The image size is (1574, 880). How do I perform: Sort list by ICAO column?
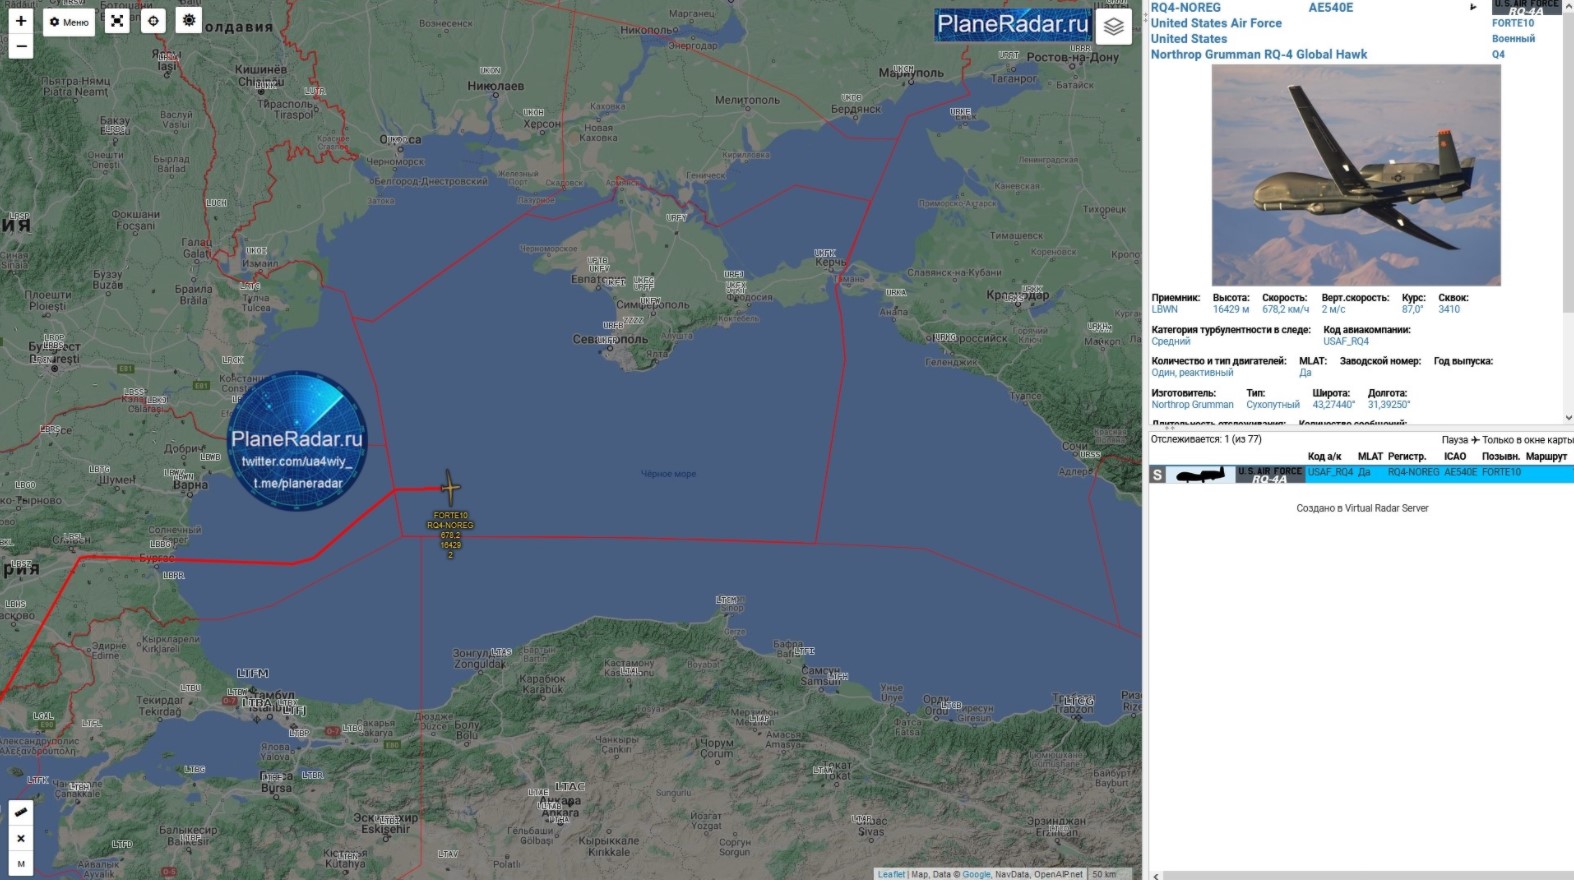[1455, 456]
